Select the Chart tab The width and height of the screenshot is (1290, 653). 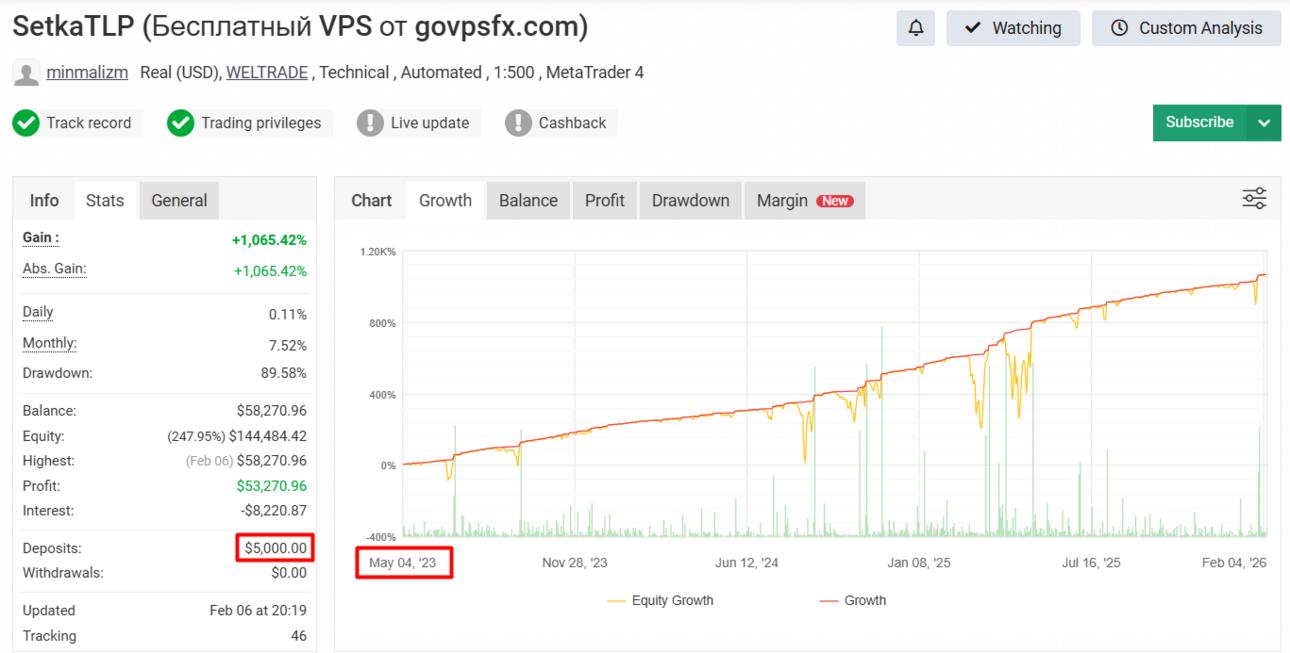(x=371, y=200)
